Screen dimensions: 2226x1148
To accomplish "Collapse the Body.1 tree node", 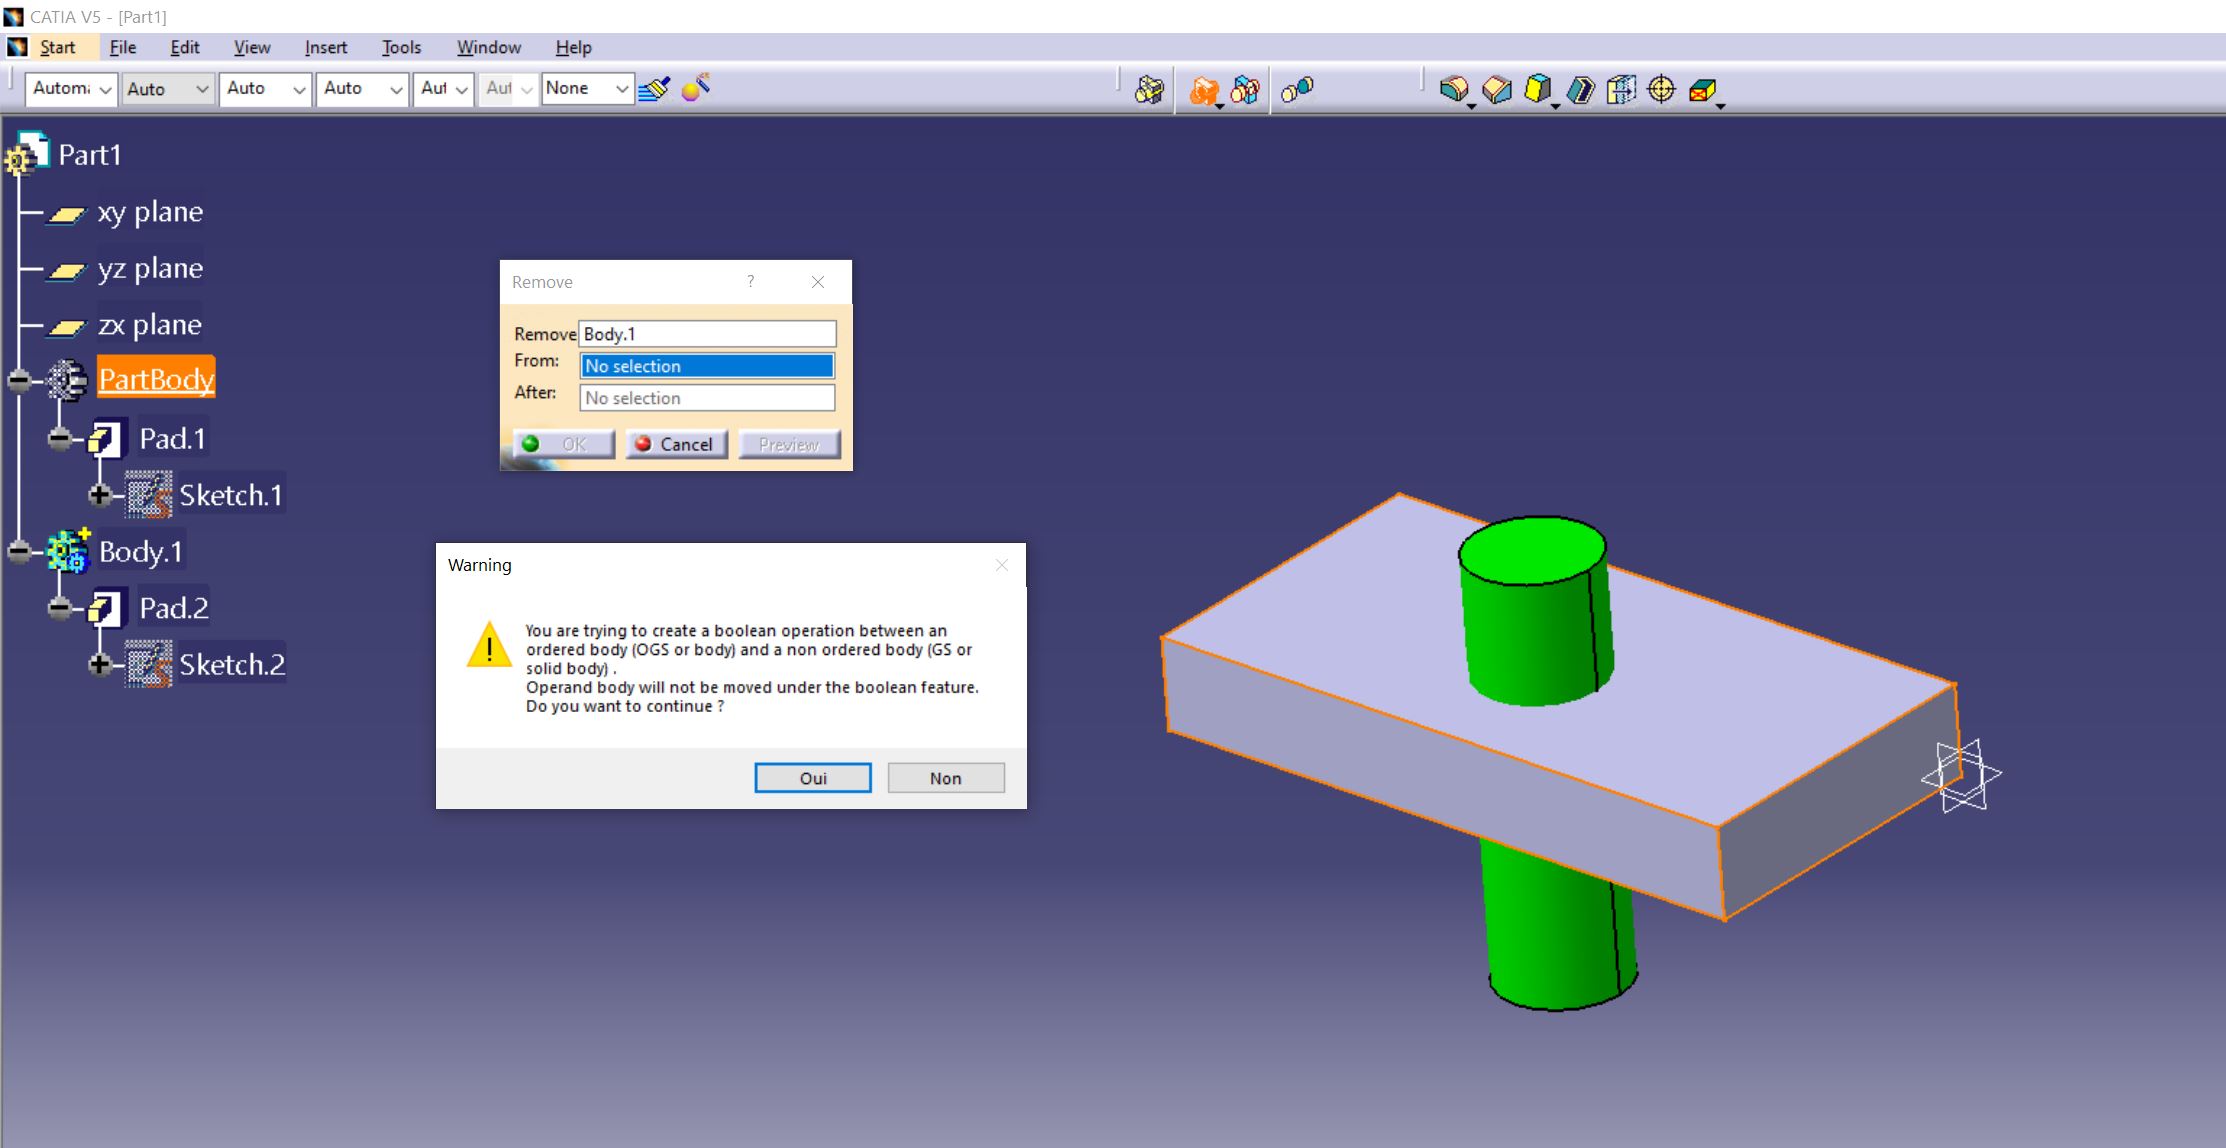I will click(x=19, y=551).
